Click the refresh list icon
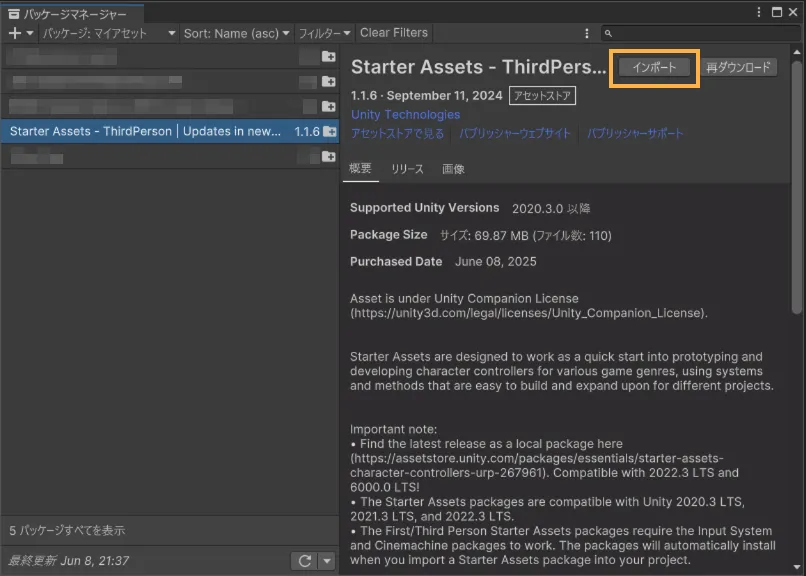806x576 pixels. click(x=304, y=561)
